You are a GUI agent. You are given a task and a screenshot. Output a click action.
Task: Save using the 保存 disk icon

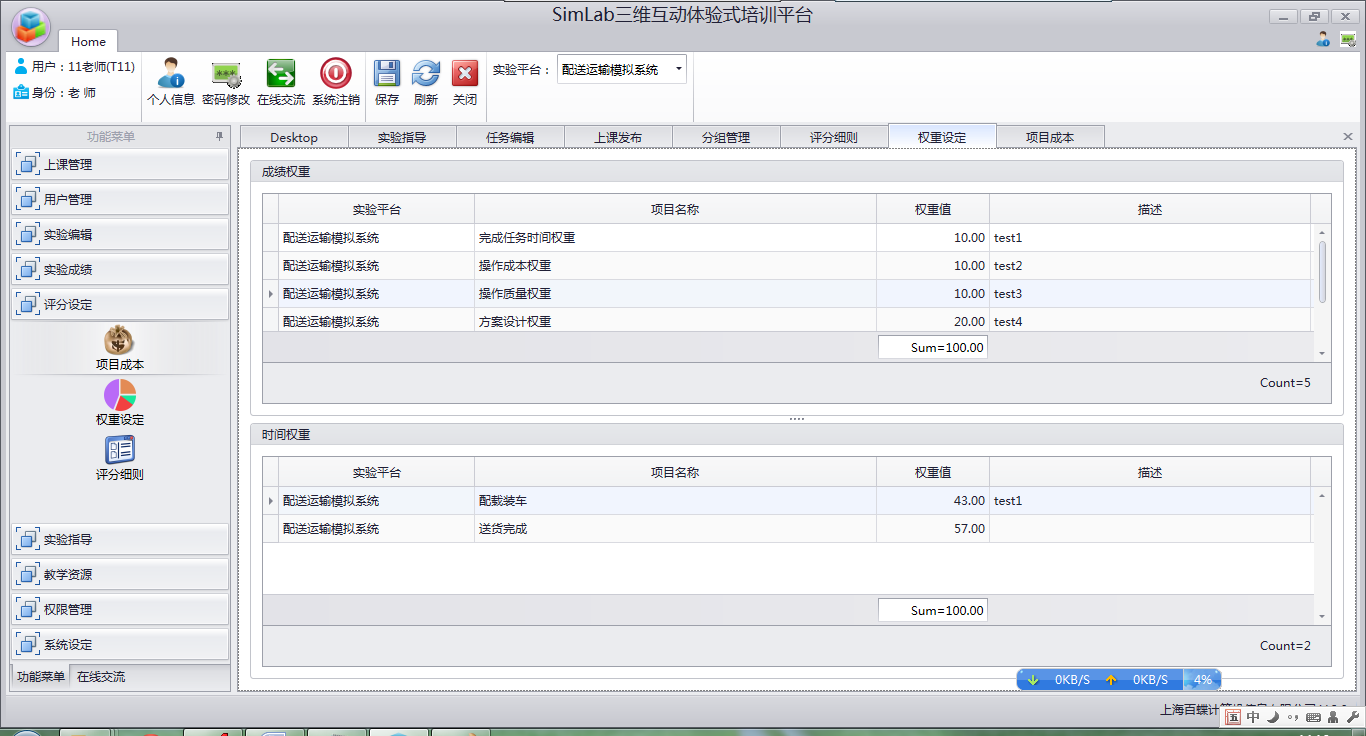click(x=387, y=75)
